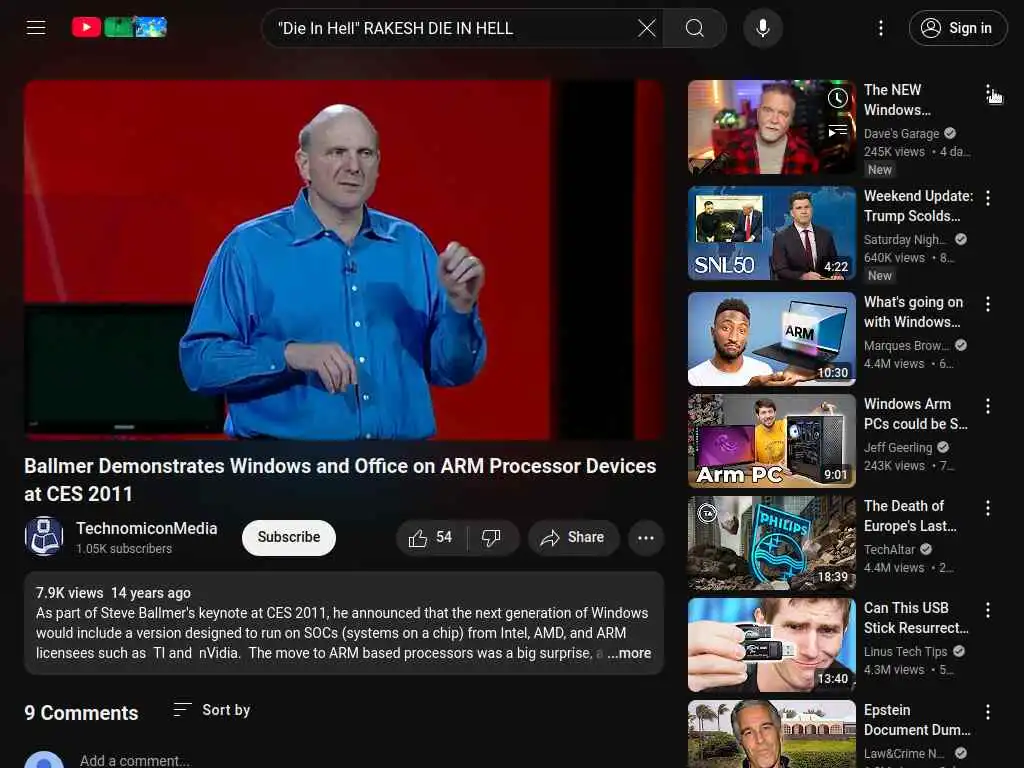1024x768 pixels.
Task: Click title What's going on with Windows
Action: [913, 312]
